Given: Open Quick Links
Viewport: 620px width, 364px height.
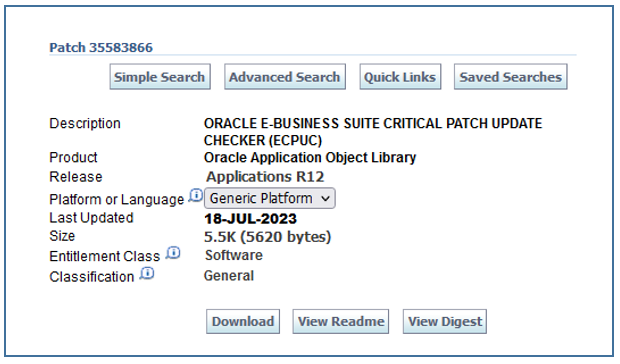Looking at the screenshot, I should coord(400,77).
